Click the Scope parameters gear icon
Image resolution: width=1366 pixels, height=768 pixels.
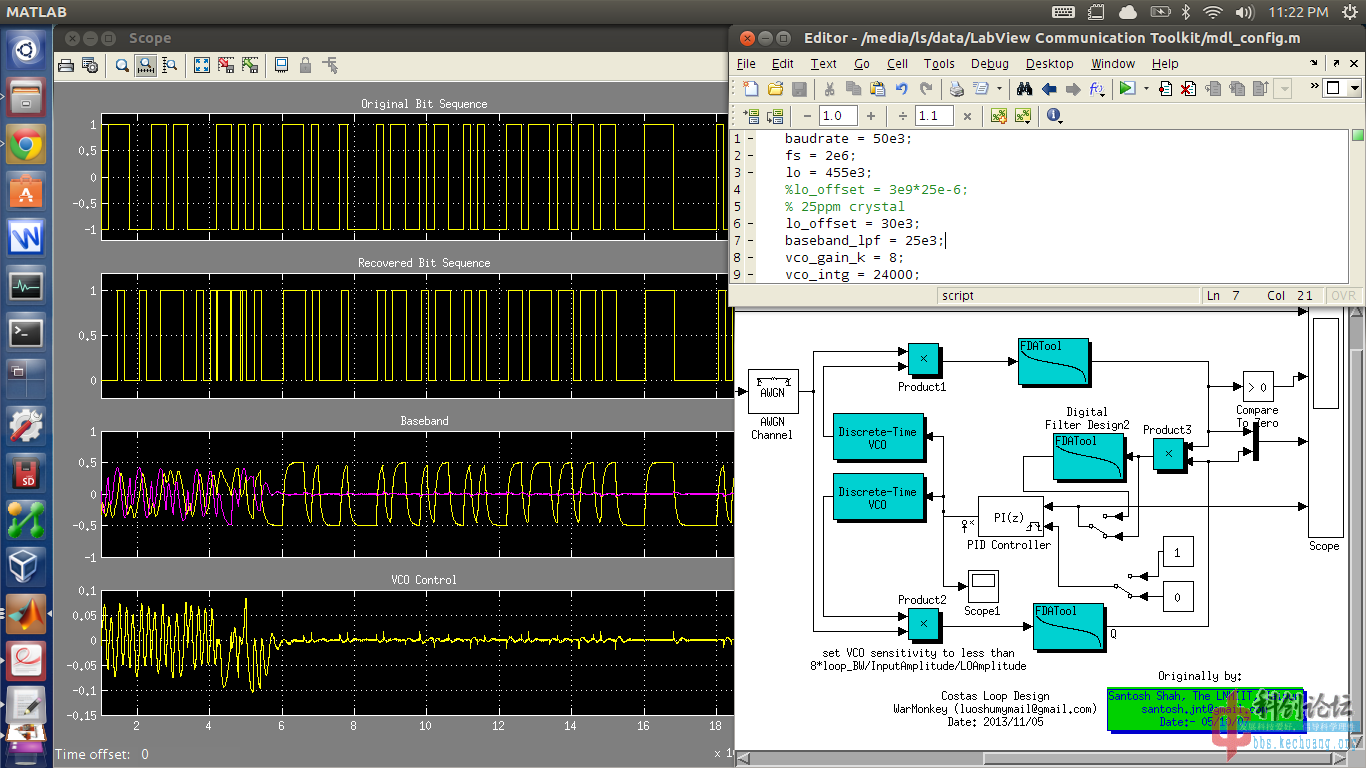coord(90,65)
